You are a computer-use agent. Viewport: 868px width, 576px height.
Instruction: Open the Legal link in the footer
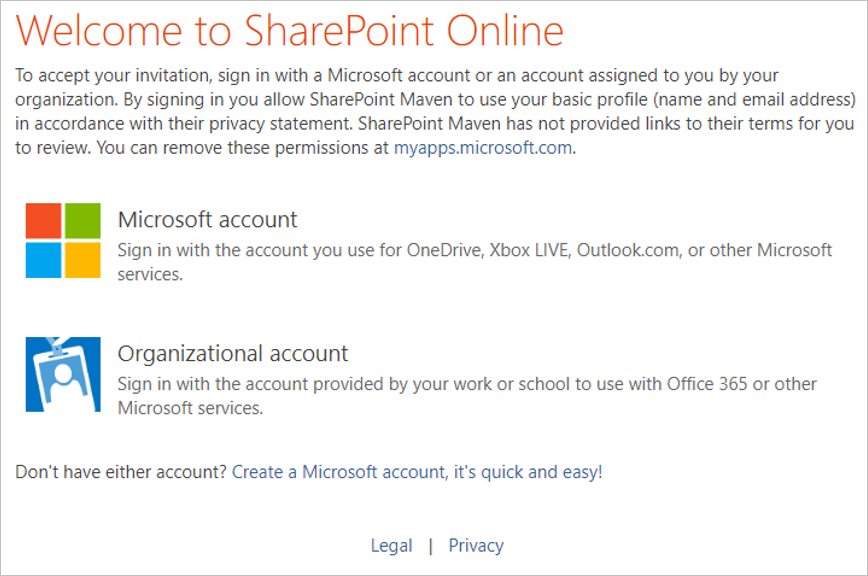[x=391, y=546]
